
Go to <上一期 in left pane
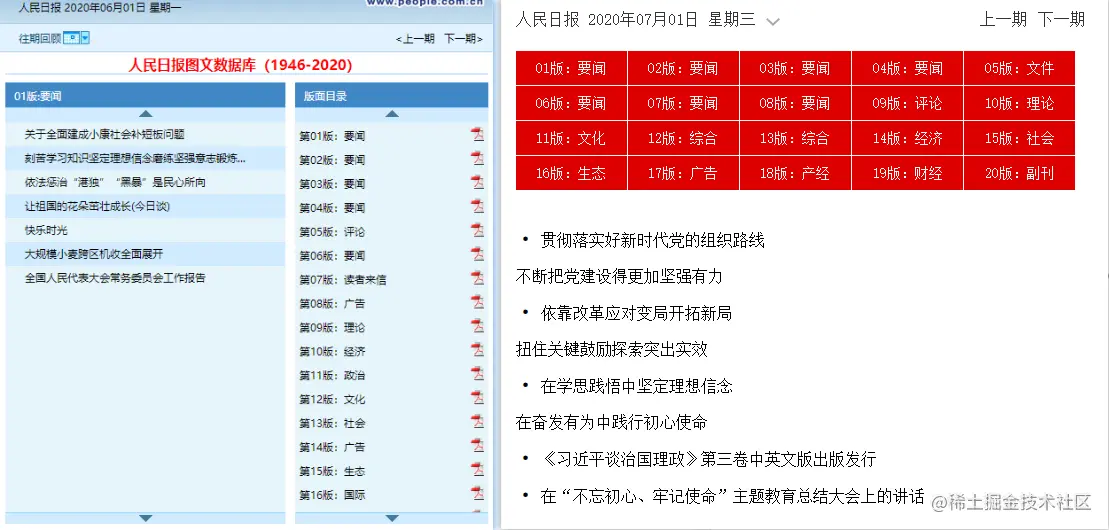[415, 39]
